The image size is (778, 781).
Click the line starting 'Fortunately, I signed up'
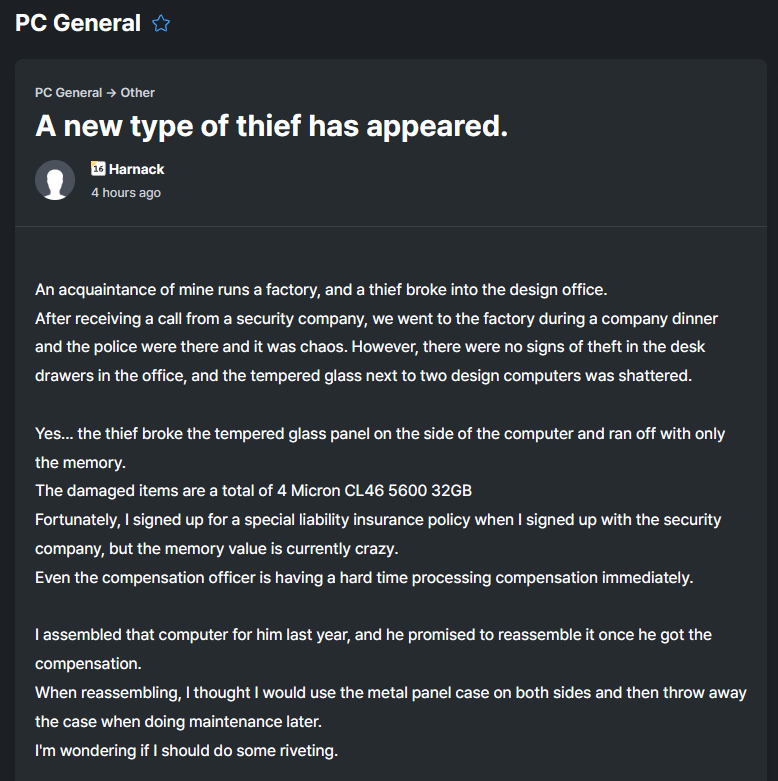pyautogui.click(x=378, y=520)
